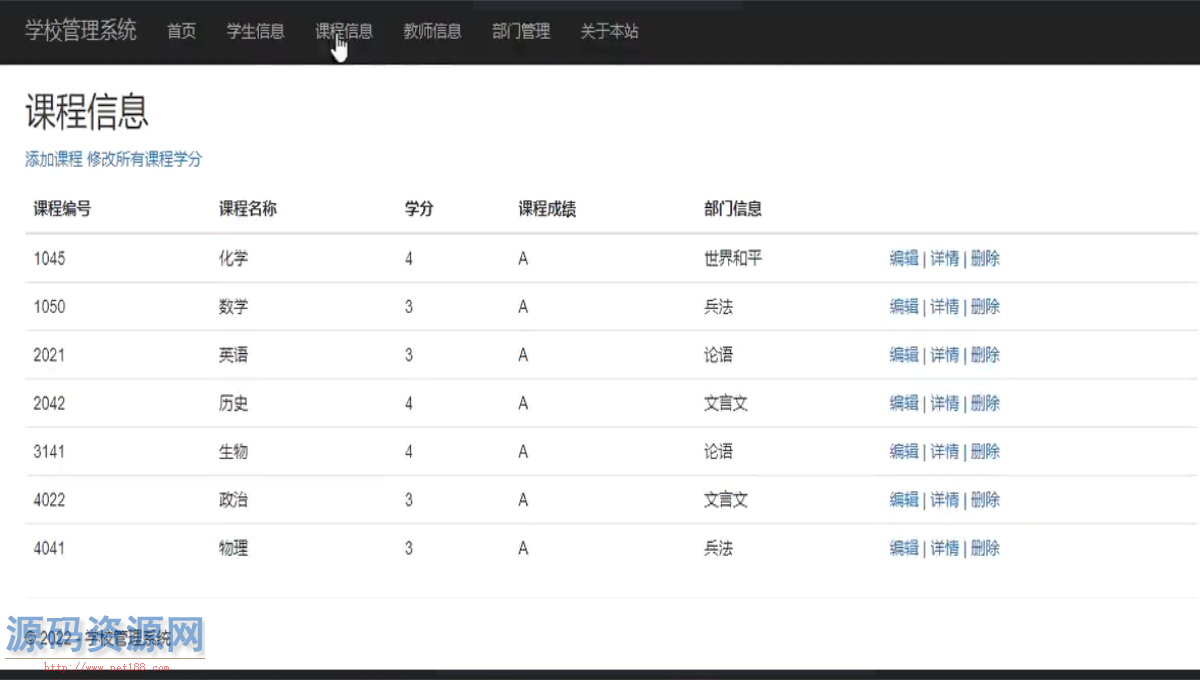The width and height of the screenshot is (1200, 680).
Task: View 详情 for the 数学 course
Action: pos(945,306)
